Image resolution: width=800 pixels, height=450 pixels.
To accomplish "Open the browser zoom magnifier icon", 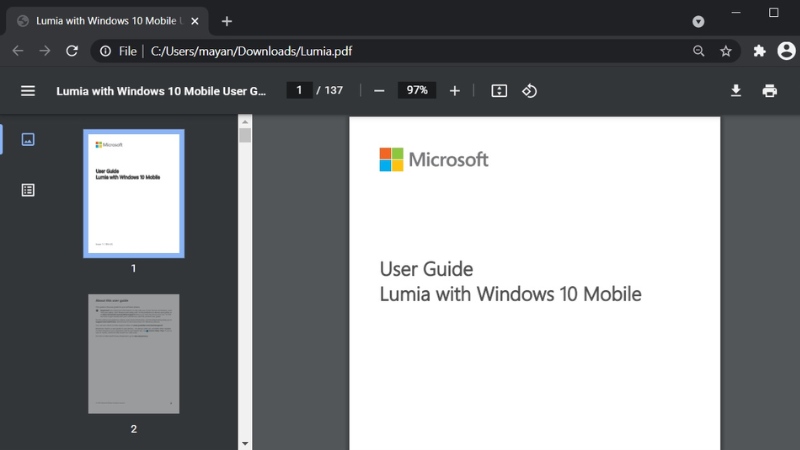I will point(698,51).
